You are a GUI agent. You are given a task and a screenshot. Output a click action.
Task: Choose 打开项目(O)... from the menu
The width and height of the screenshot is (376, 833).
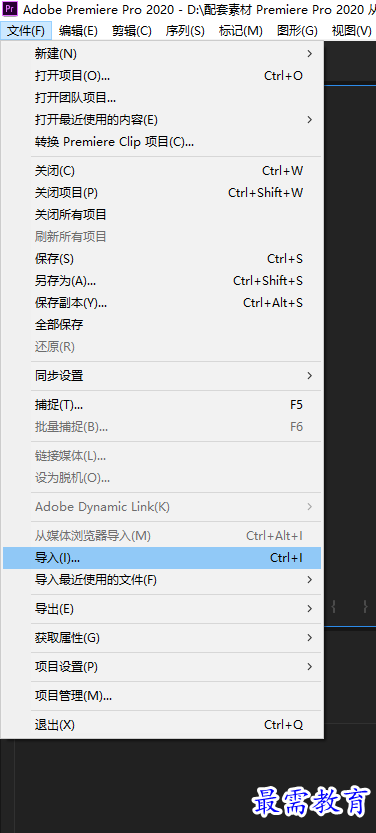tap(162, 76)
